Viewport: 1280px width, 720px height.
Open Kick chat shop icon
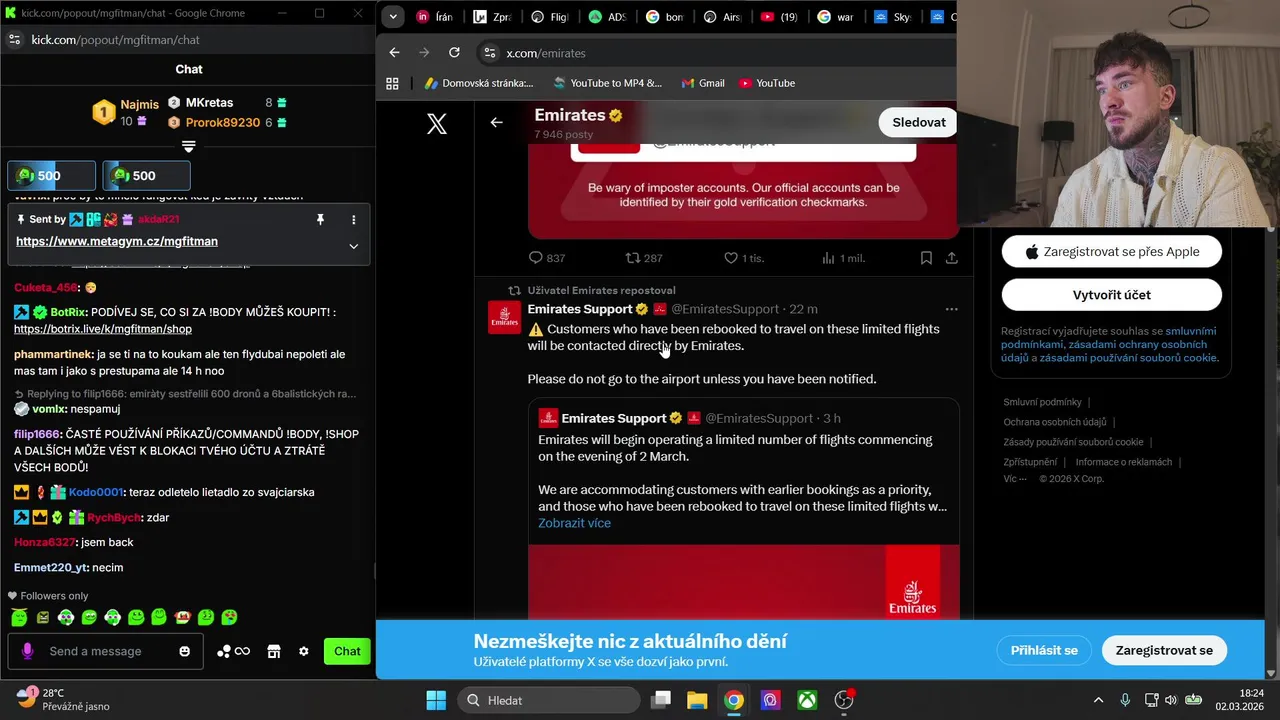point(273,651)
